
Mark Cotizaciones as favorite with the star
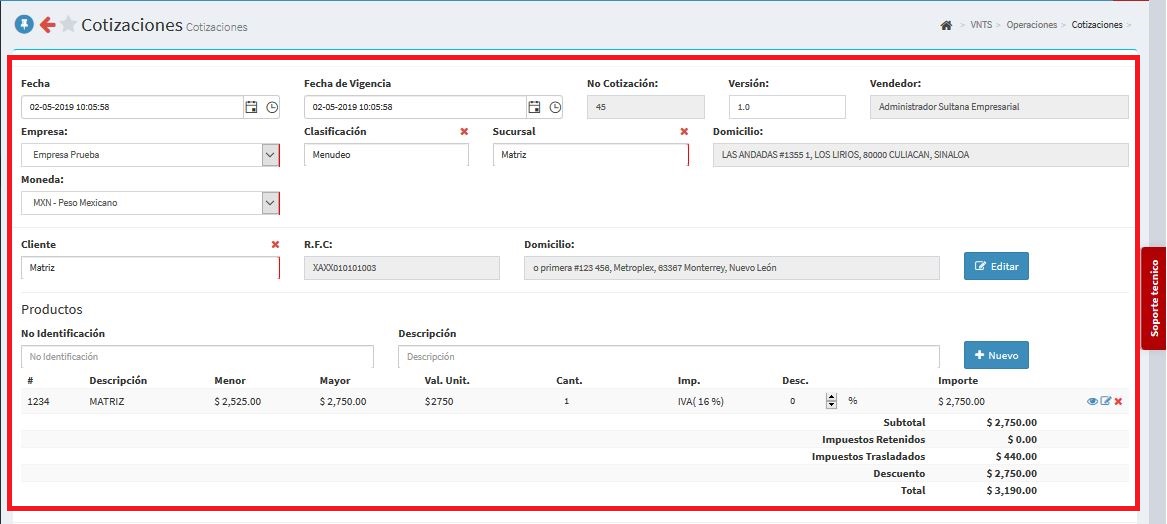[68, 25]
